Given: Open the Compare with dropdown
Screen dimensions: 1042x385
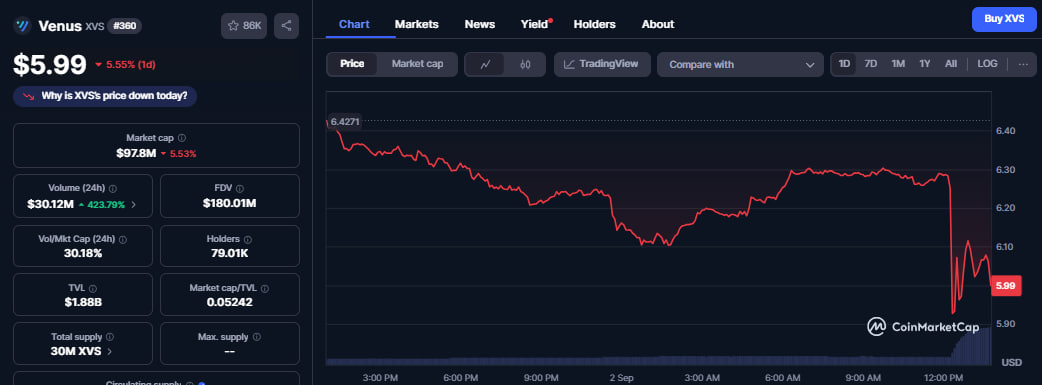Looking at the screenshot, I should coord(740,64).
